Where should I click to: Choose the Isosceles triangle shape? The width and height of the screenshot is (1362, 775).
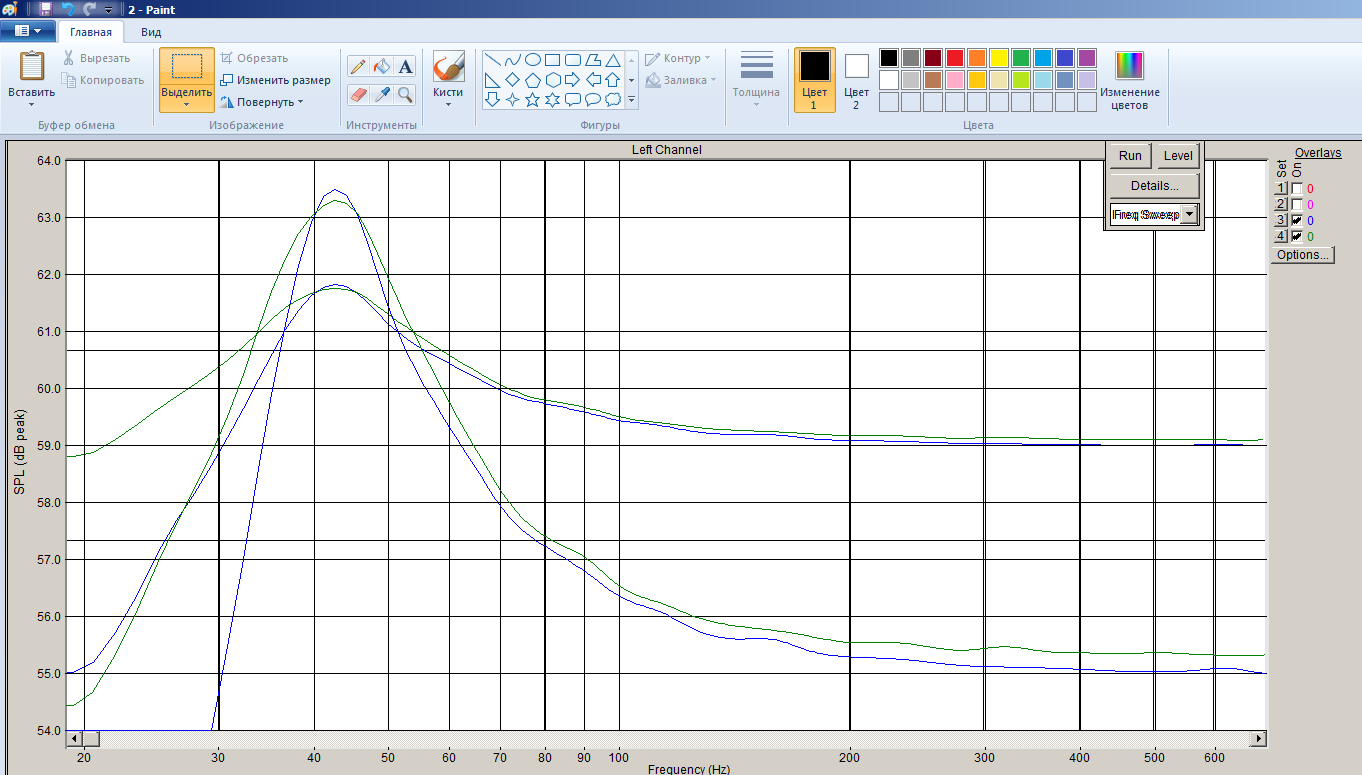click(612, 60)
